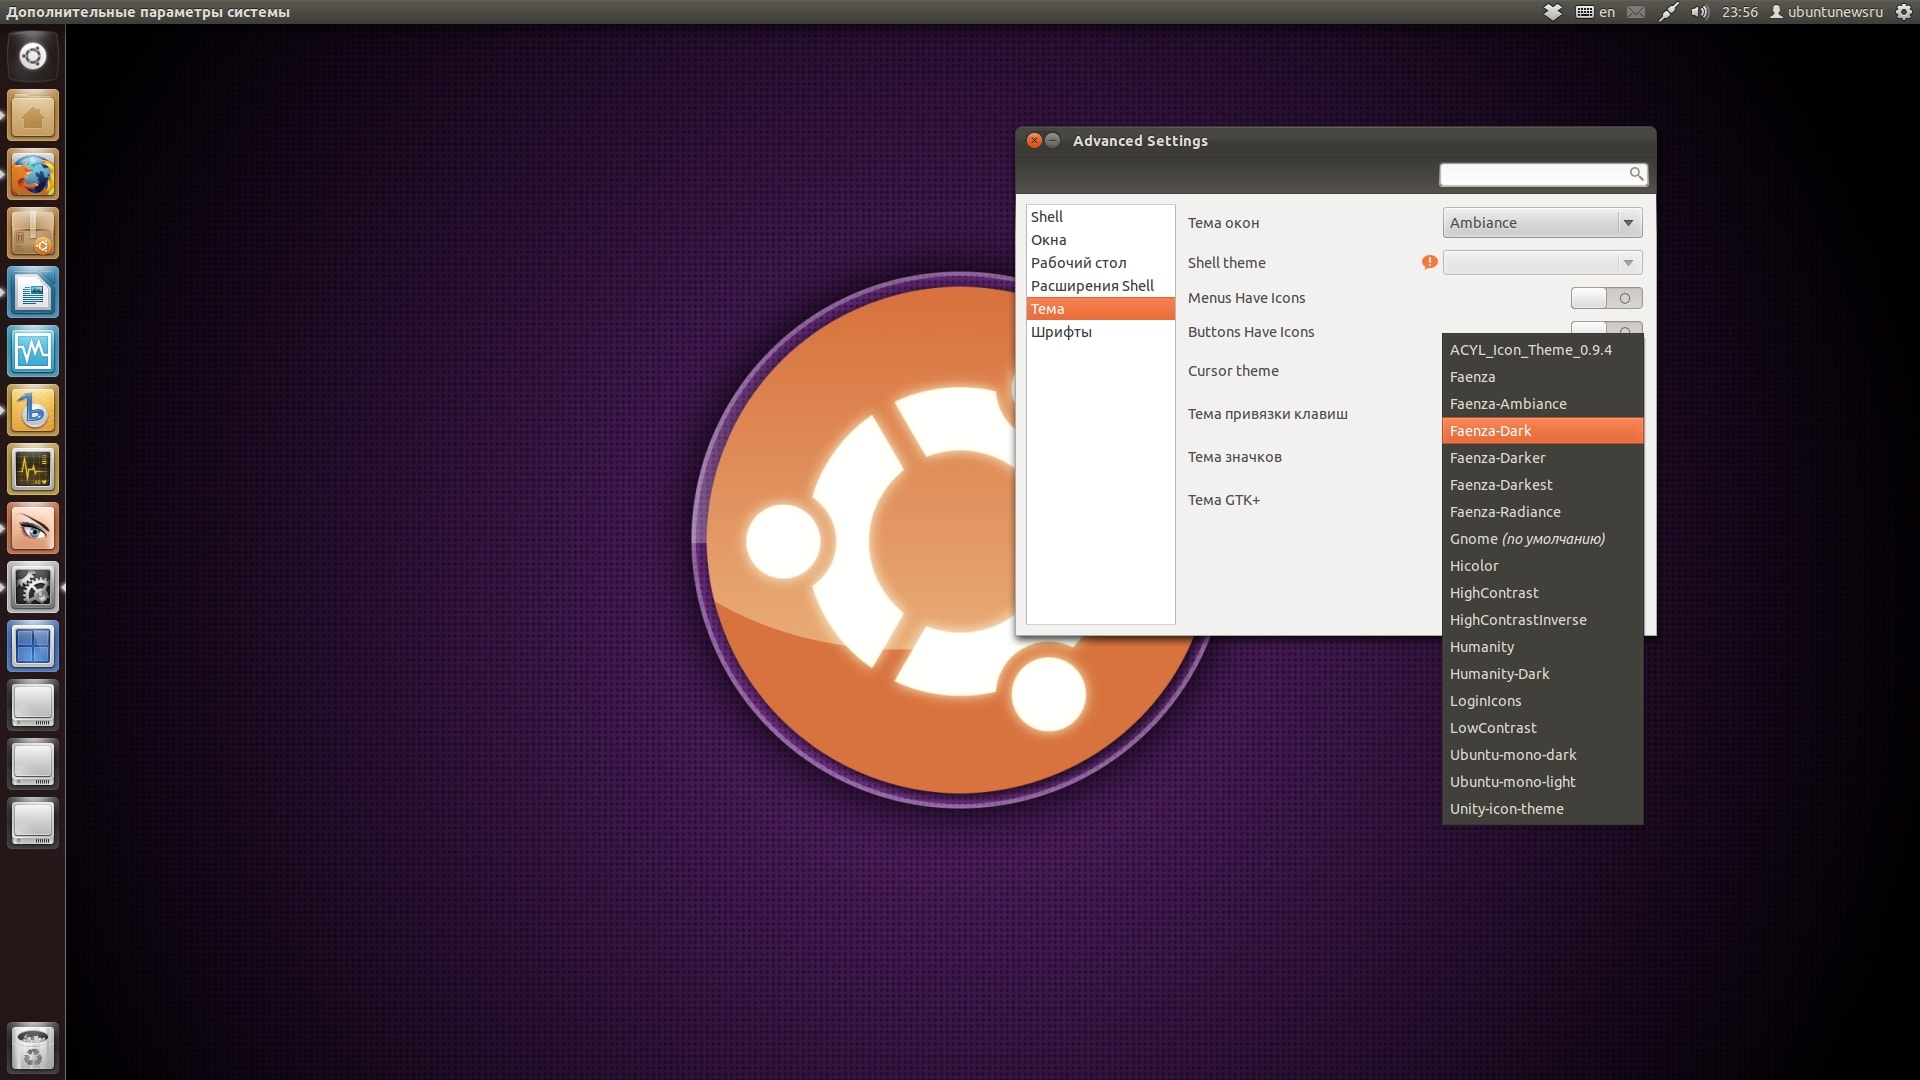This screenshot has width=1920, height=1080.
Task: Open the keyboard layout 'en' indicator
Action: tap(1596, 12)
